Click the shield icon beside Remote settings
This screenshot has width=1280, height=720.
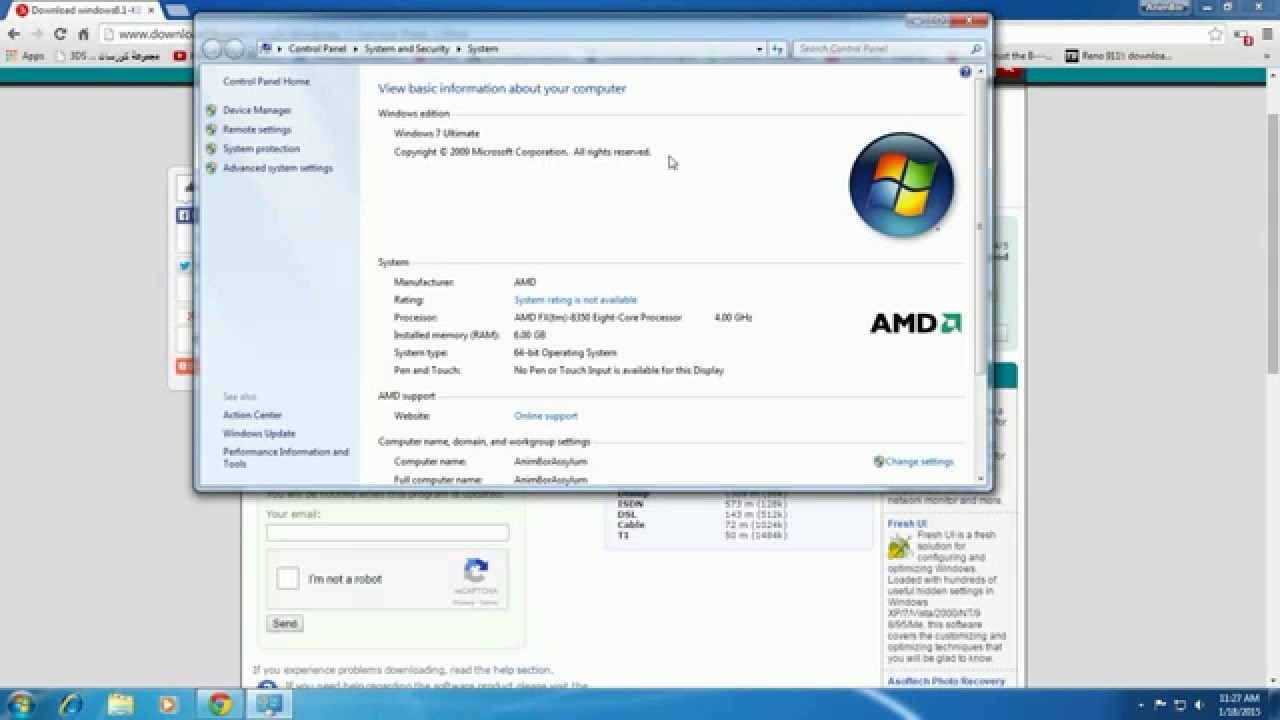click(211, 130)
